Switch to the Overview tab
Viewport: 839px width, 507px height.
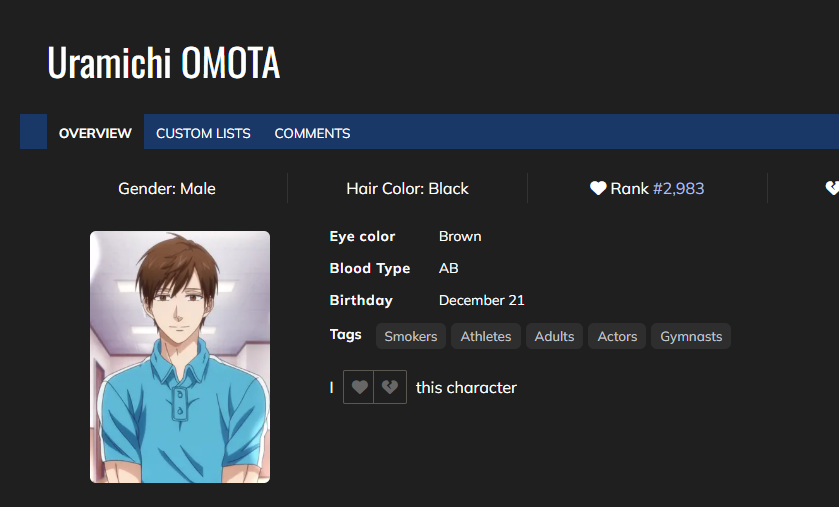pyautogui.click(x=95, y=133)
